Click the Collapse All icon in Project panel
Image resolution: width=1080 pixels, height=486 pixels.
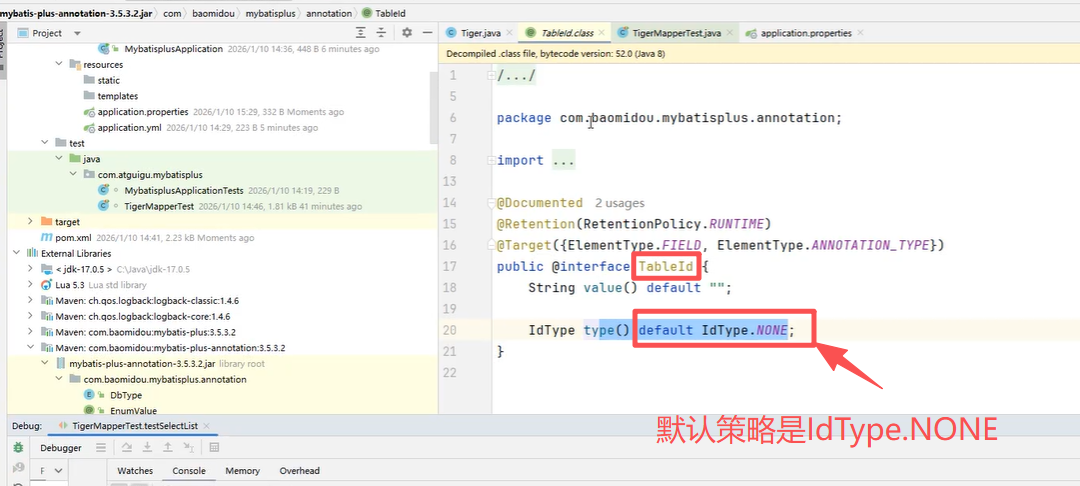[x=381, y=33]
